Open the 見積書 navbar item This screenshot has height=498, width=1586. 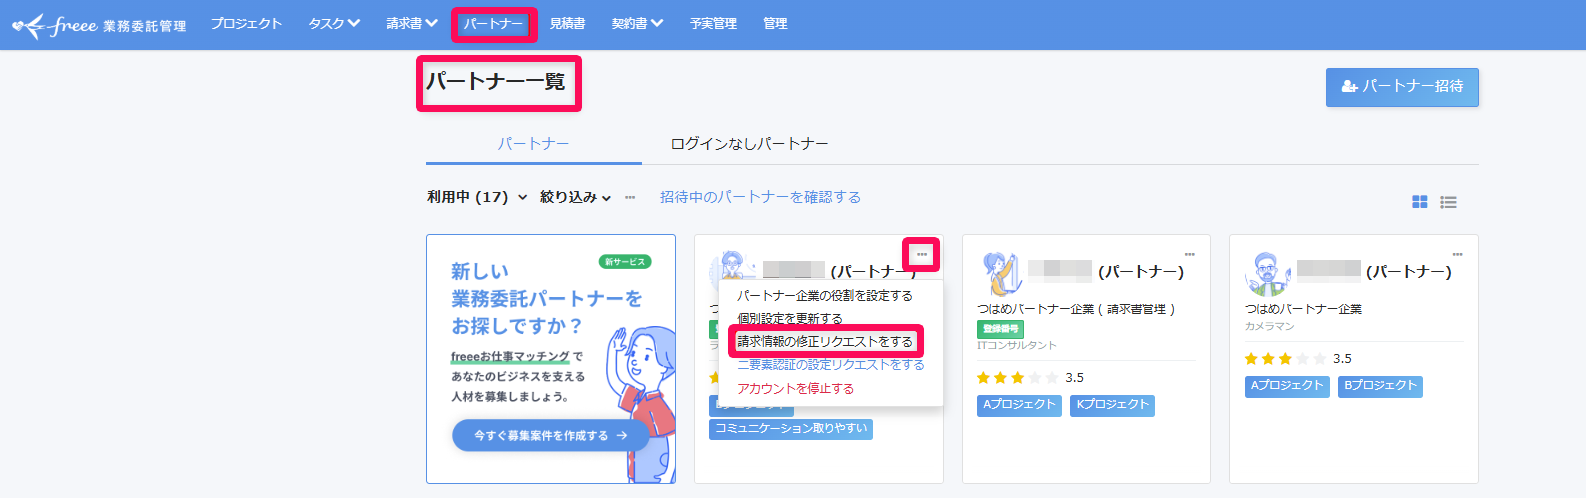[x=567, y=24]
